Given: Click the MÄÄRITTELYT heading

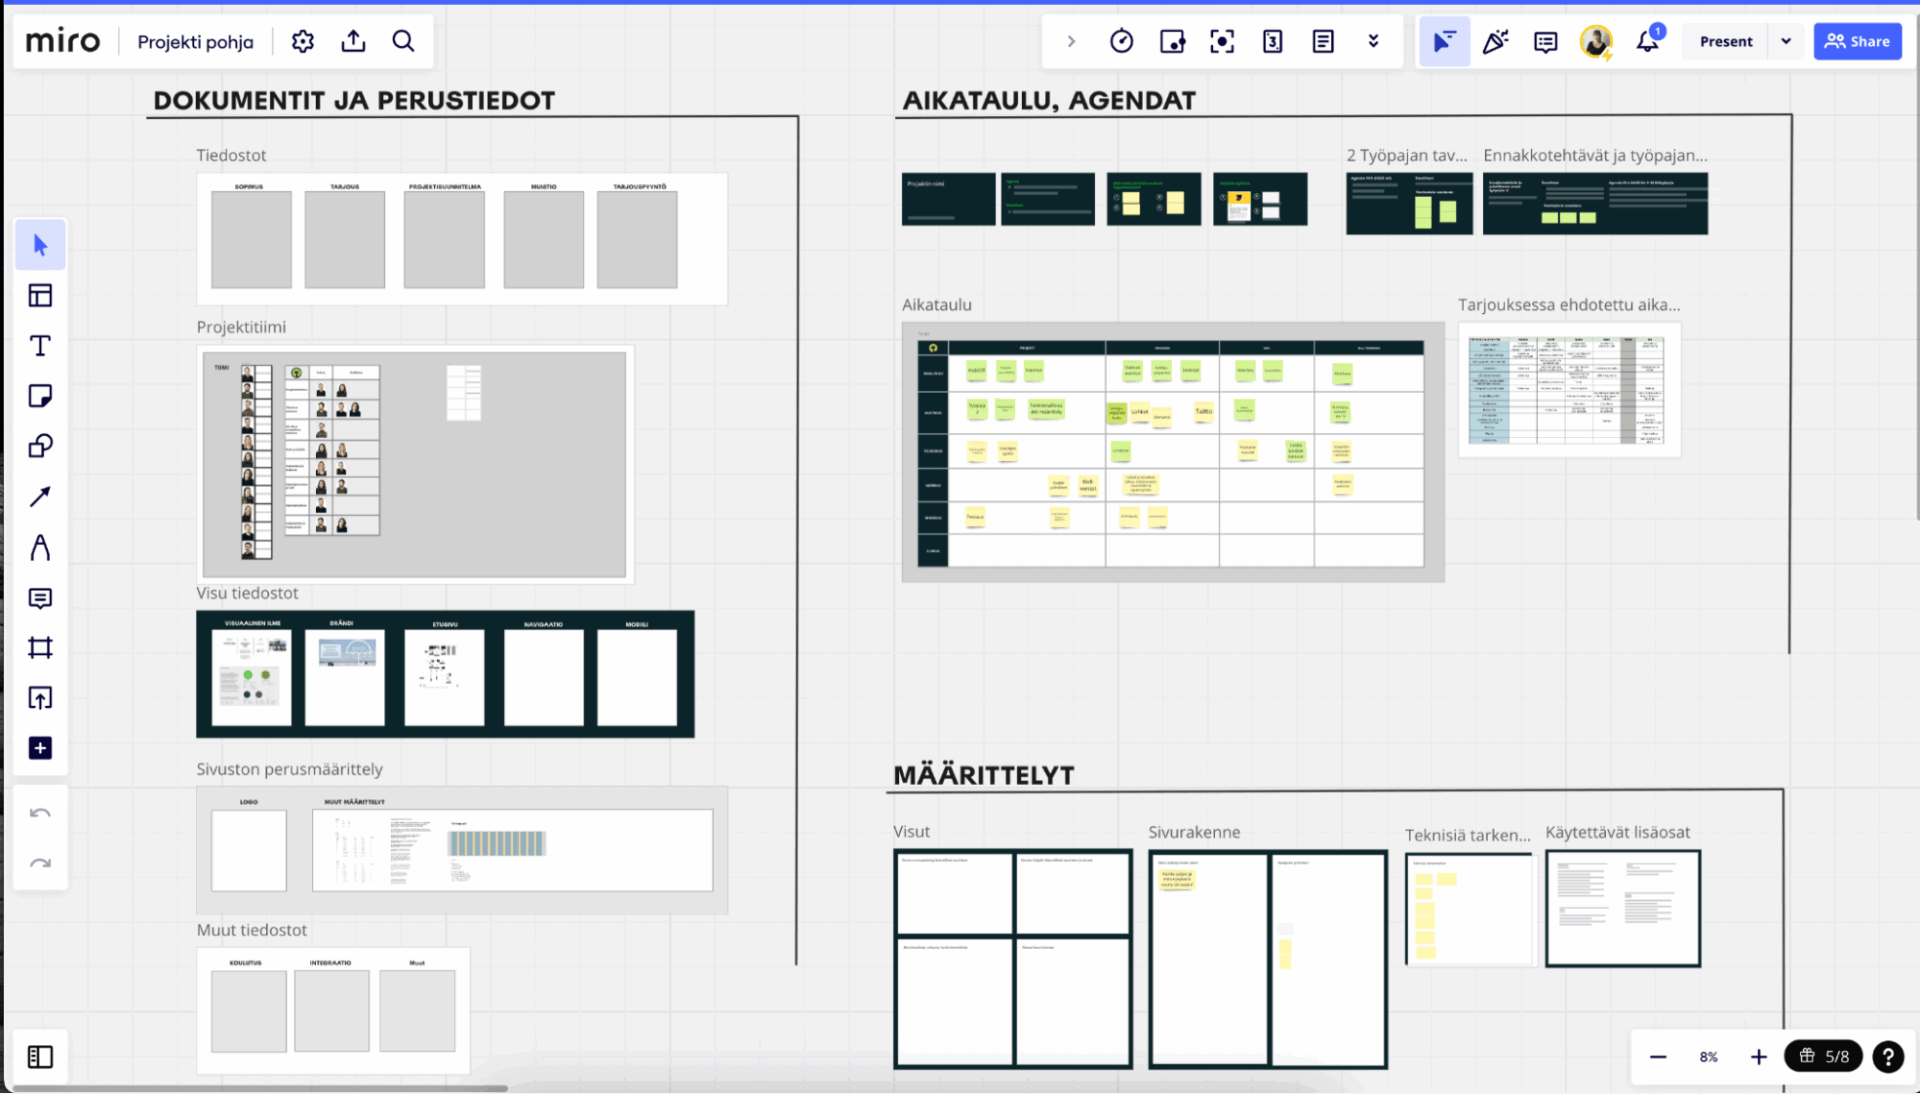Looking at the screenshot, I should (984, 775).
